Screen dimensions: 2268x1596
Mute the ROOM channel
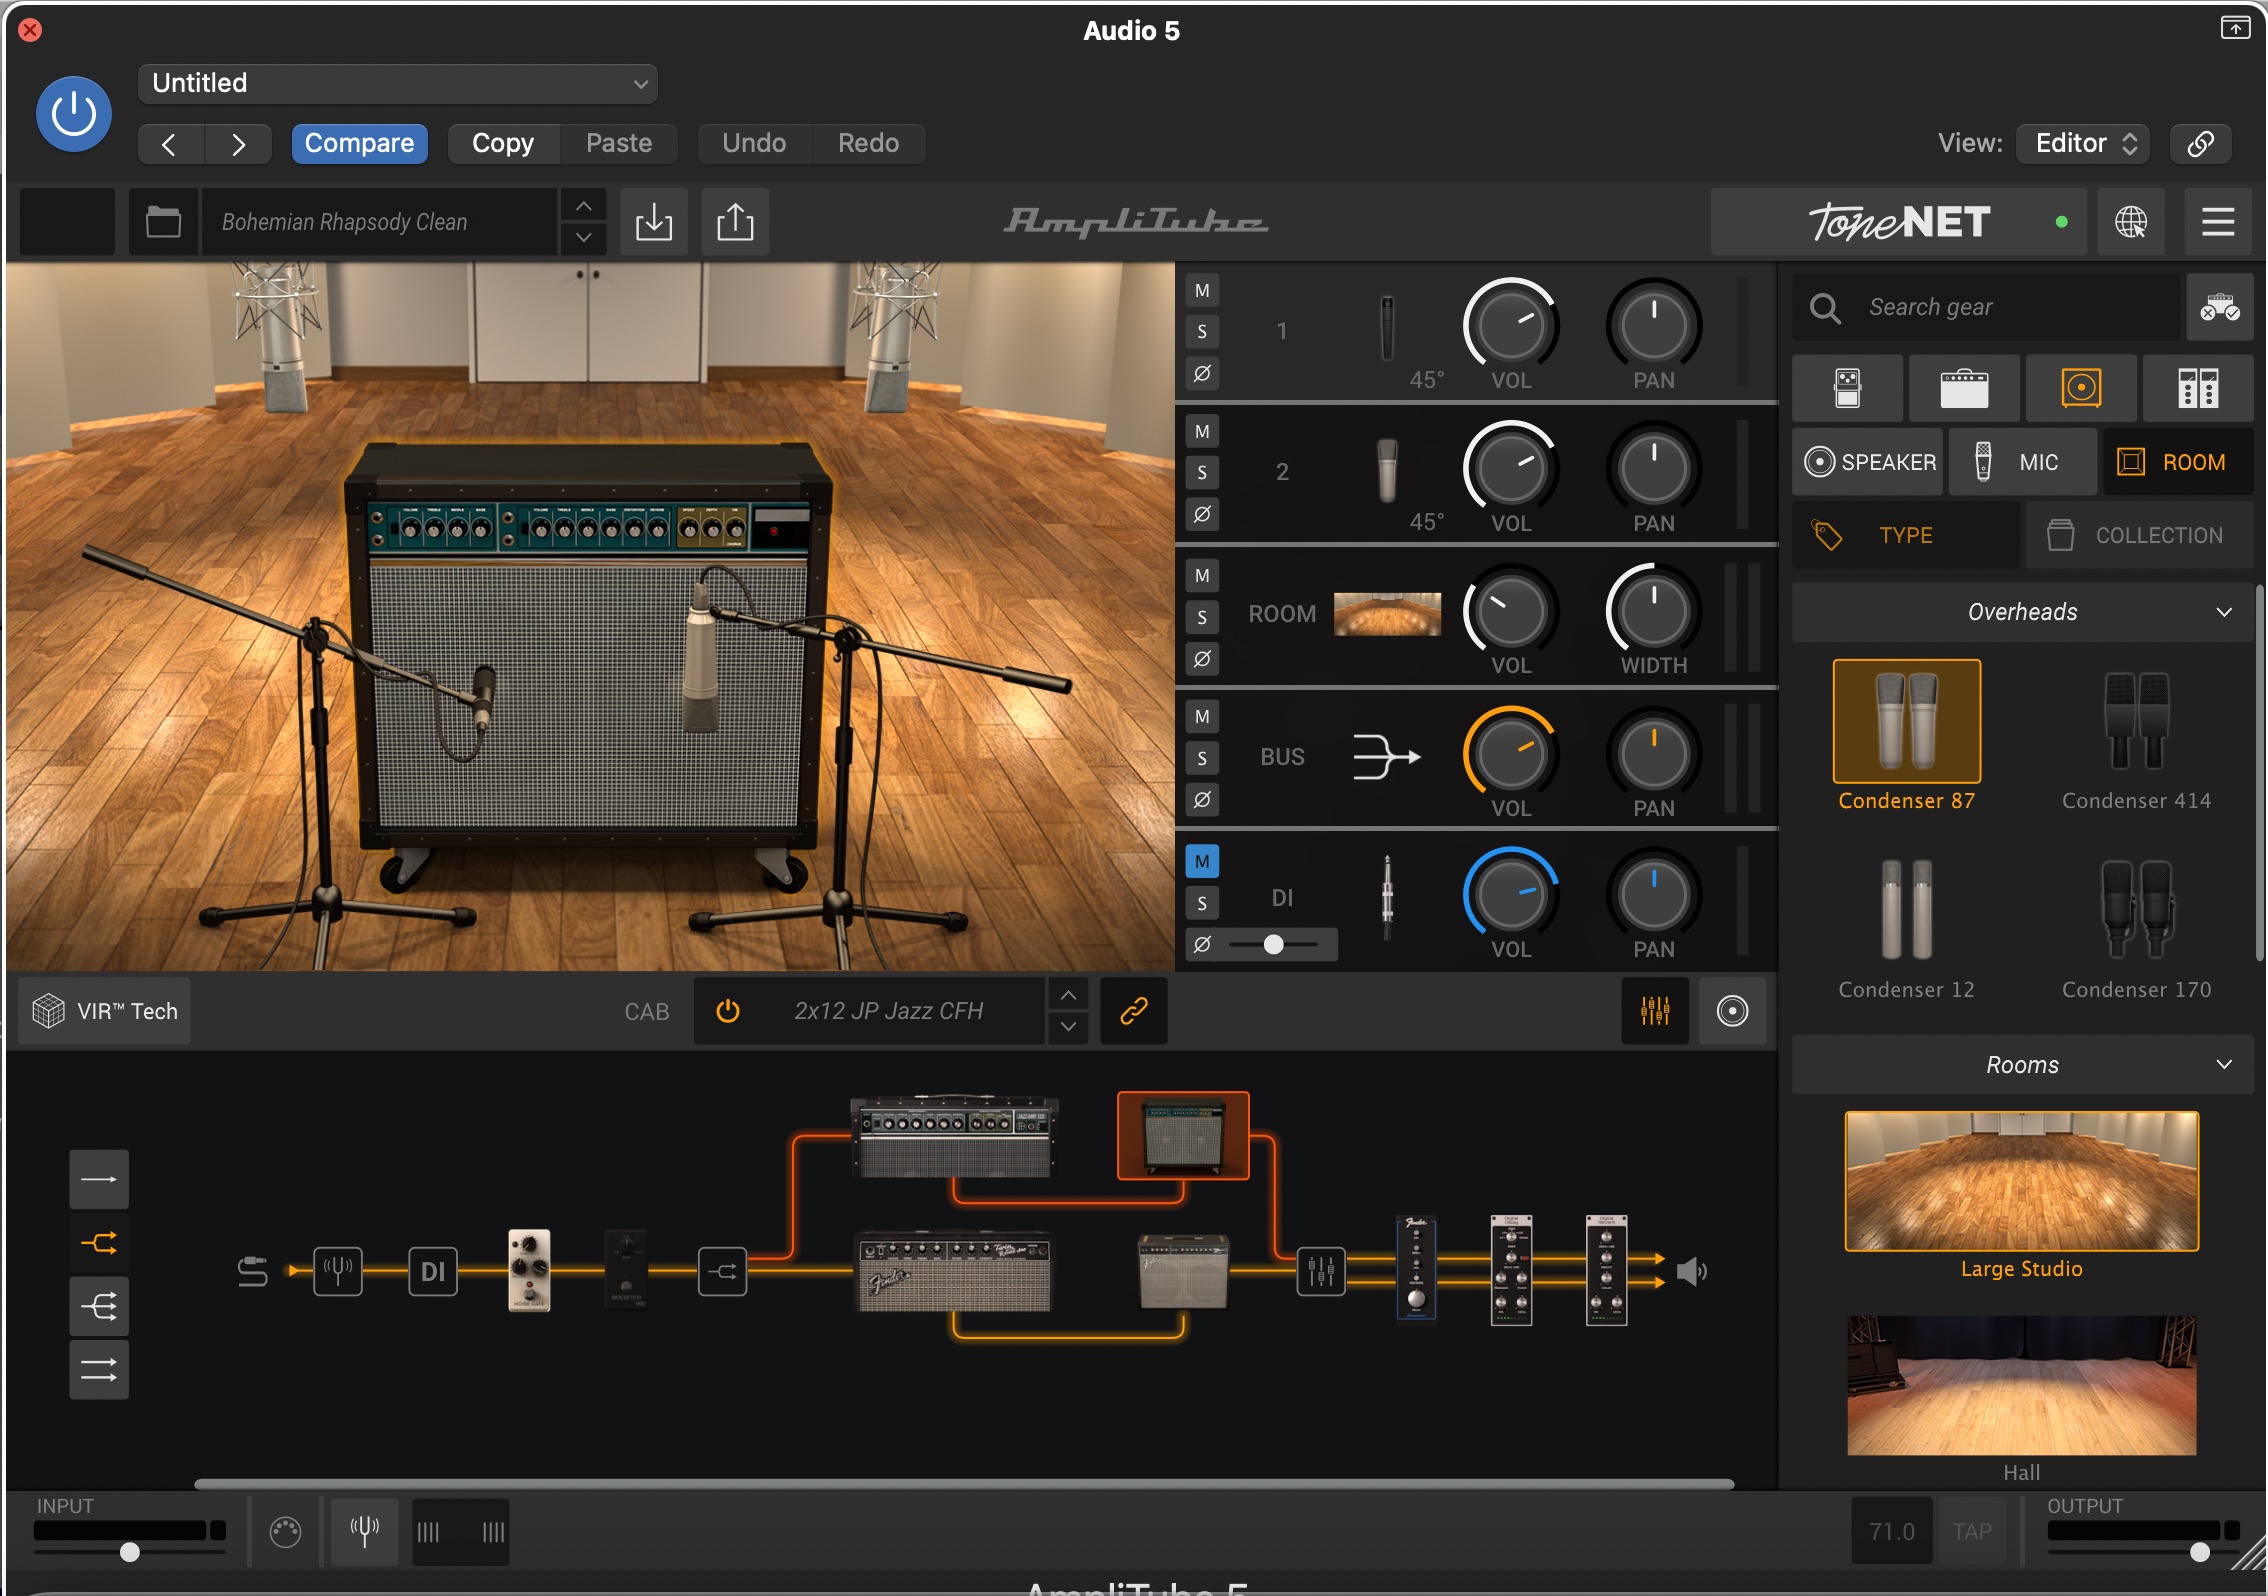pos(1202,576)
